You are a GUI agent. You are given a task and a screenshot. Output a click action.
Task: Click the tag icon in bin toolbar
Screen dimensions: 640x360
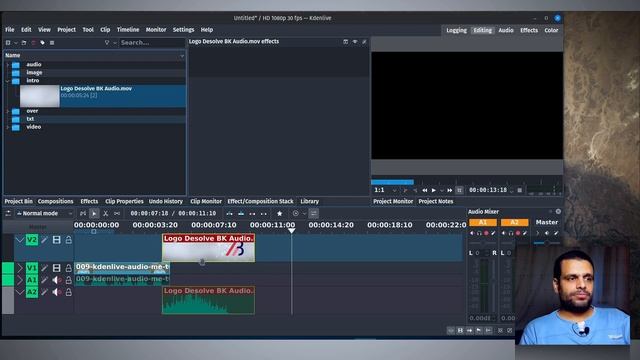(42, 42)
